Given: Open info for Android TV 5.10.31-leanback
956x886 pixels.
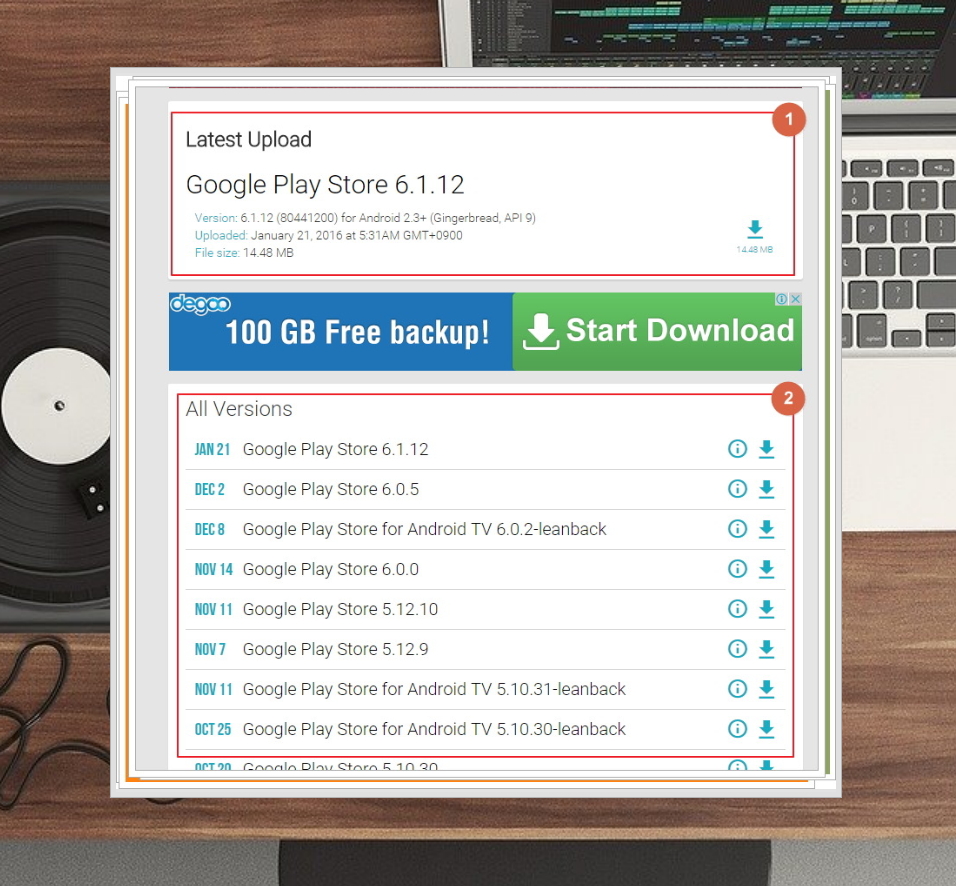Looking at the screenshot, I should click(737, 689).
